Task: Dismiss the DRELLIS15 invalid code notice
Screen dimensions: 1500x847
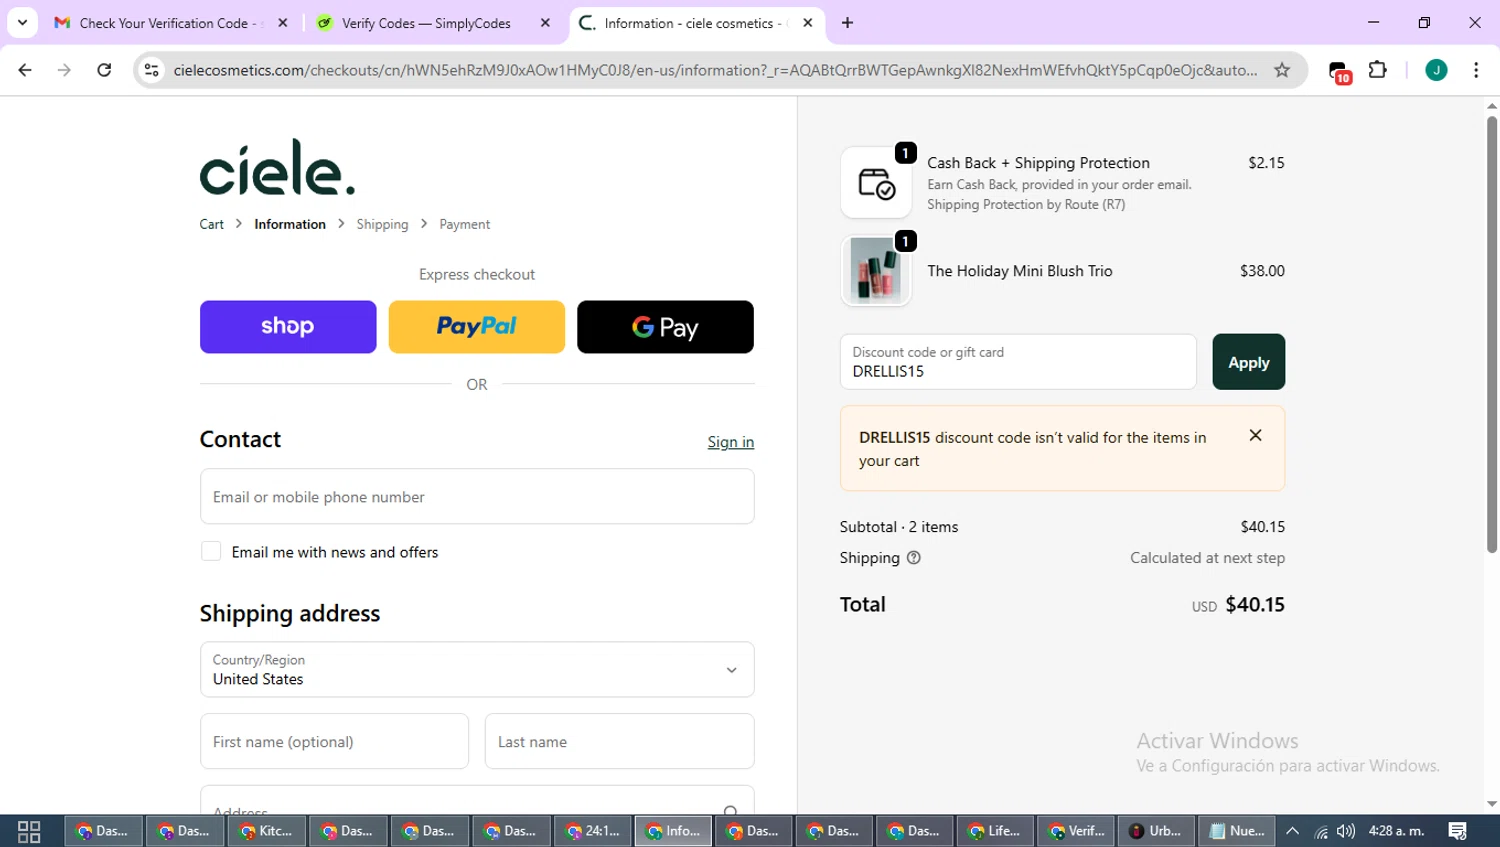Action: (x=1256, y=435)
